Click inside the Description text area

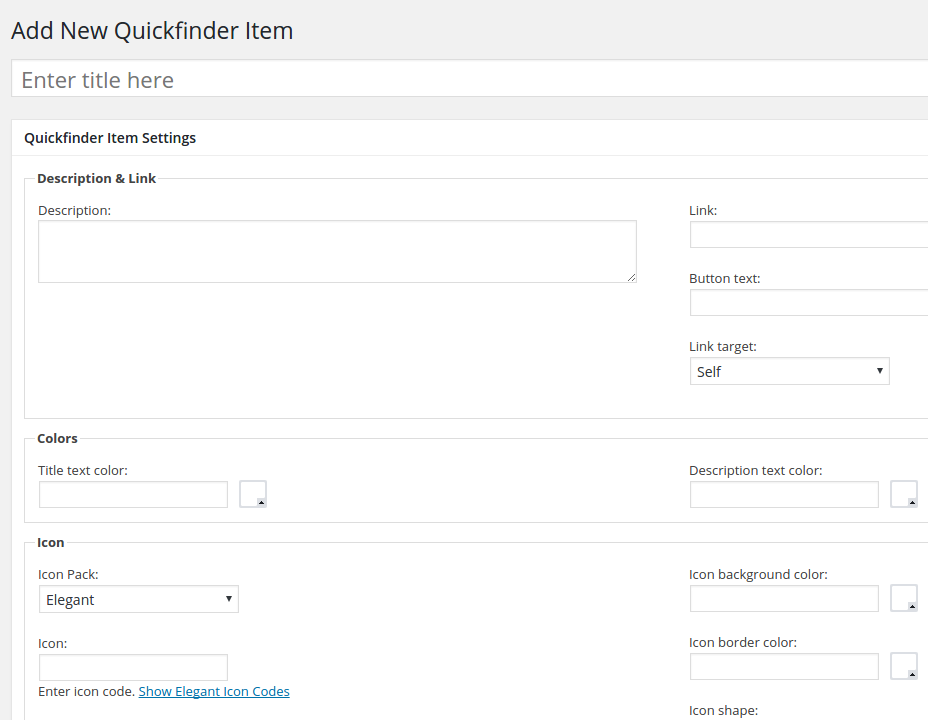[x=337, y=251]
